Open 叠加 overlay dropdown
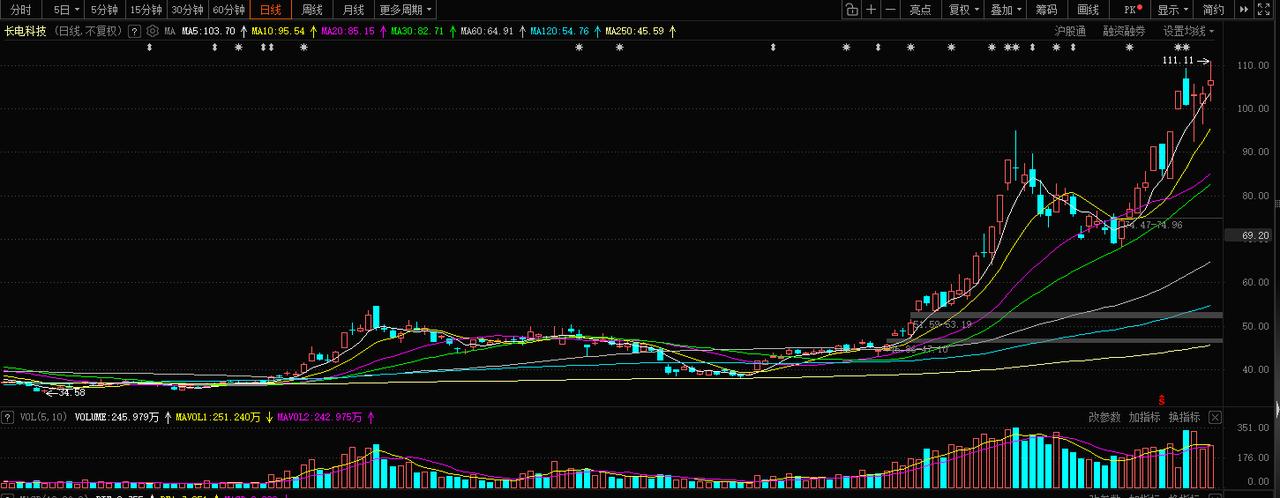This screenshot has height=498, width=1280. (1005, 10)
